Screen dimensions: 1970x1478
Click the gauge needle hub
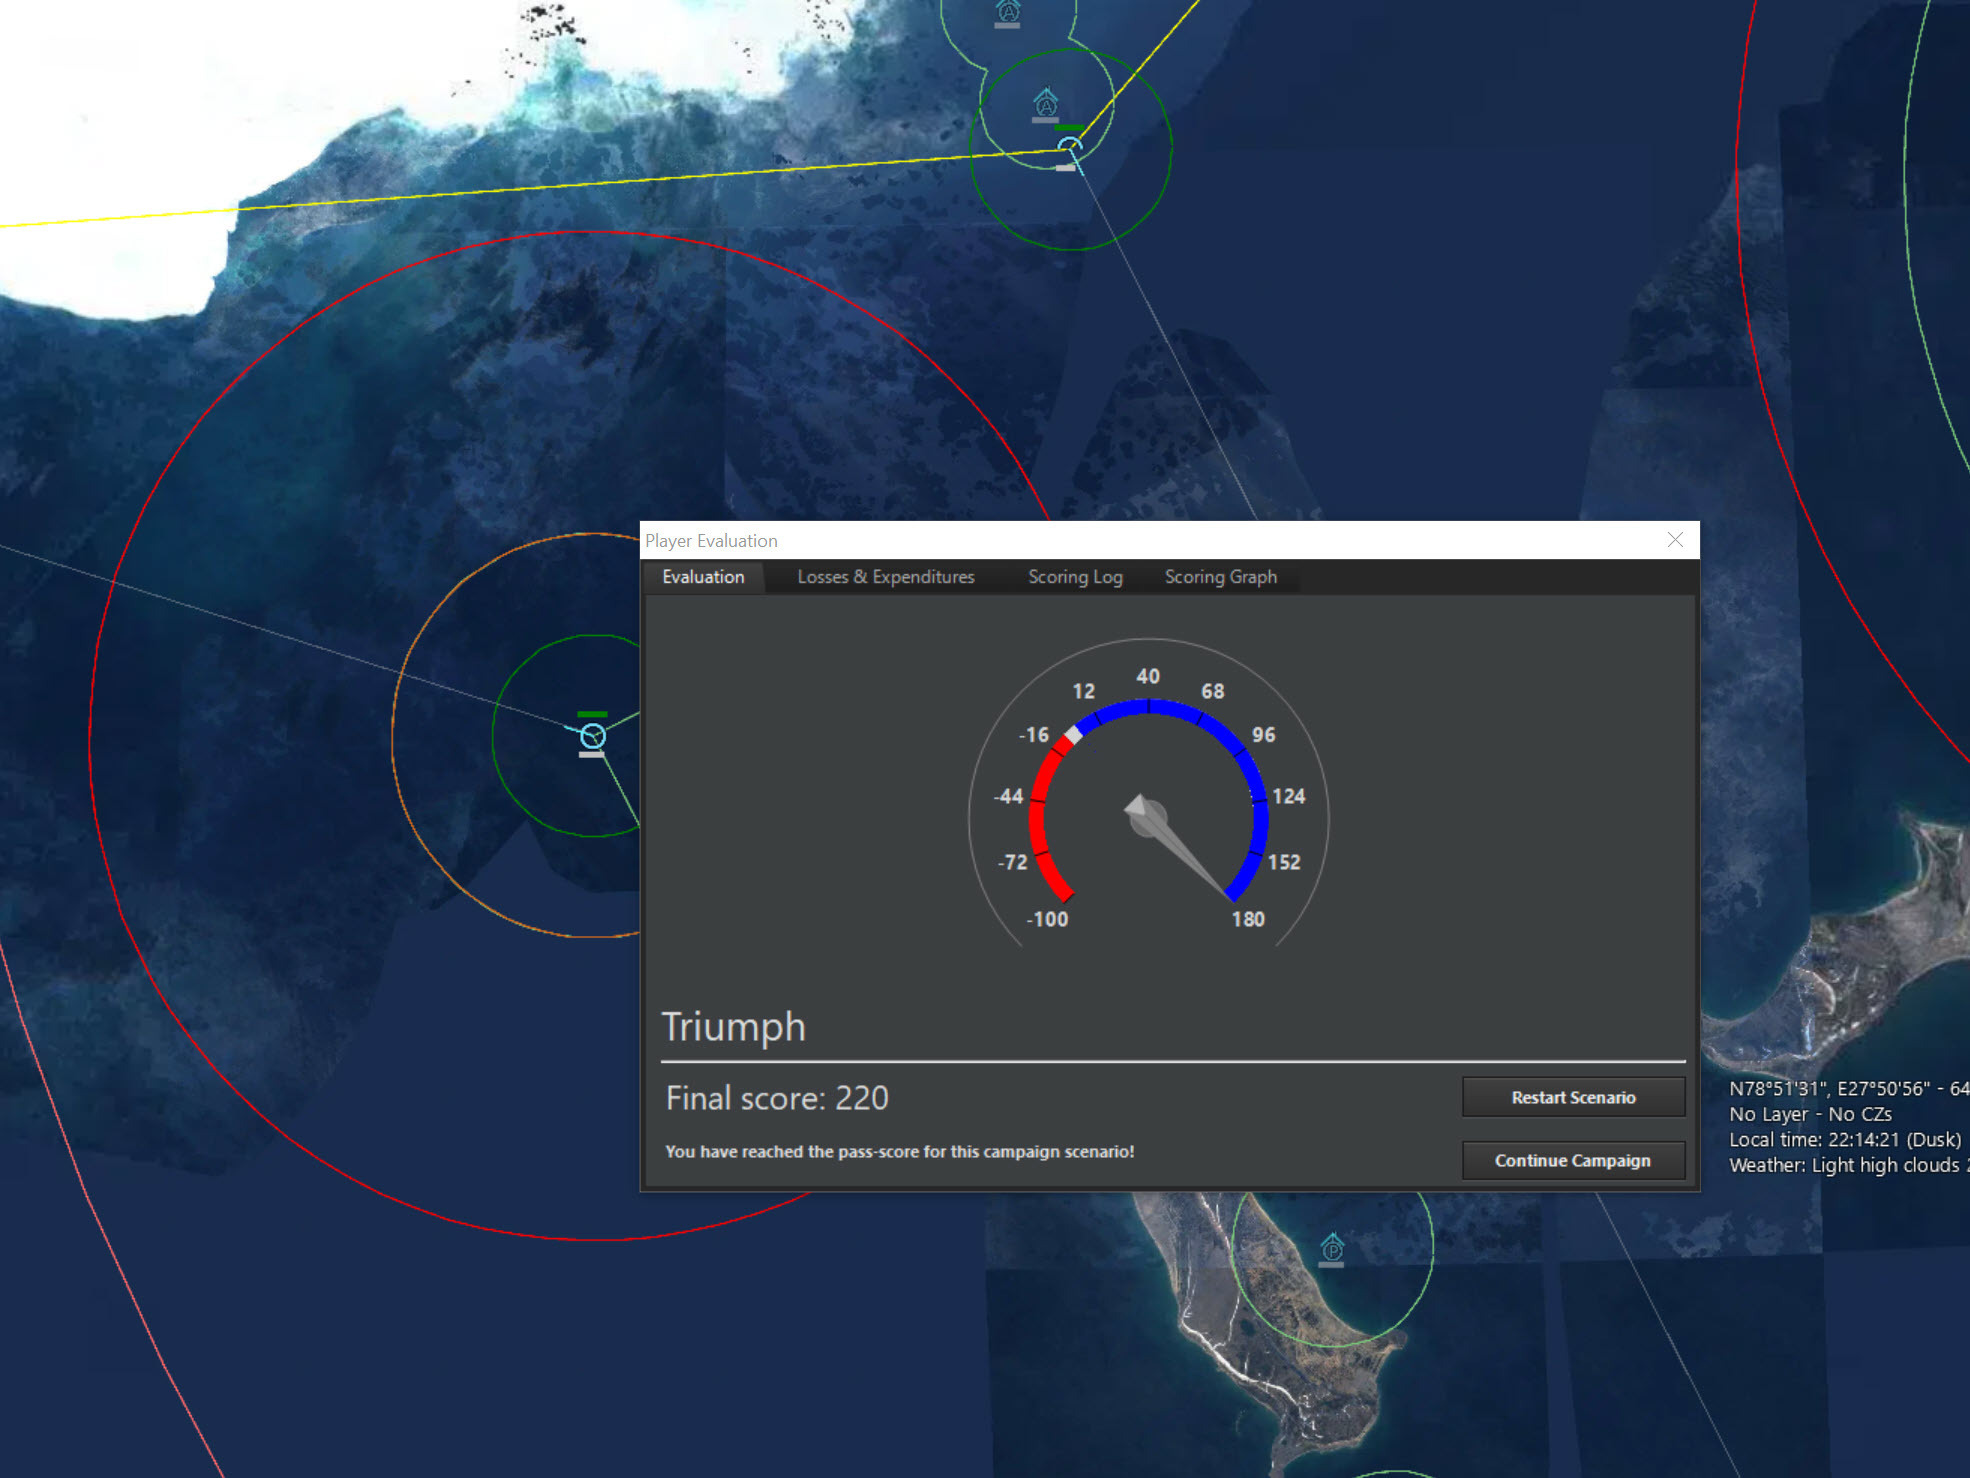tap(1148, 816)
